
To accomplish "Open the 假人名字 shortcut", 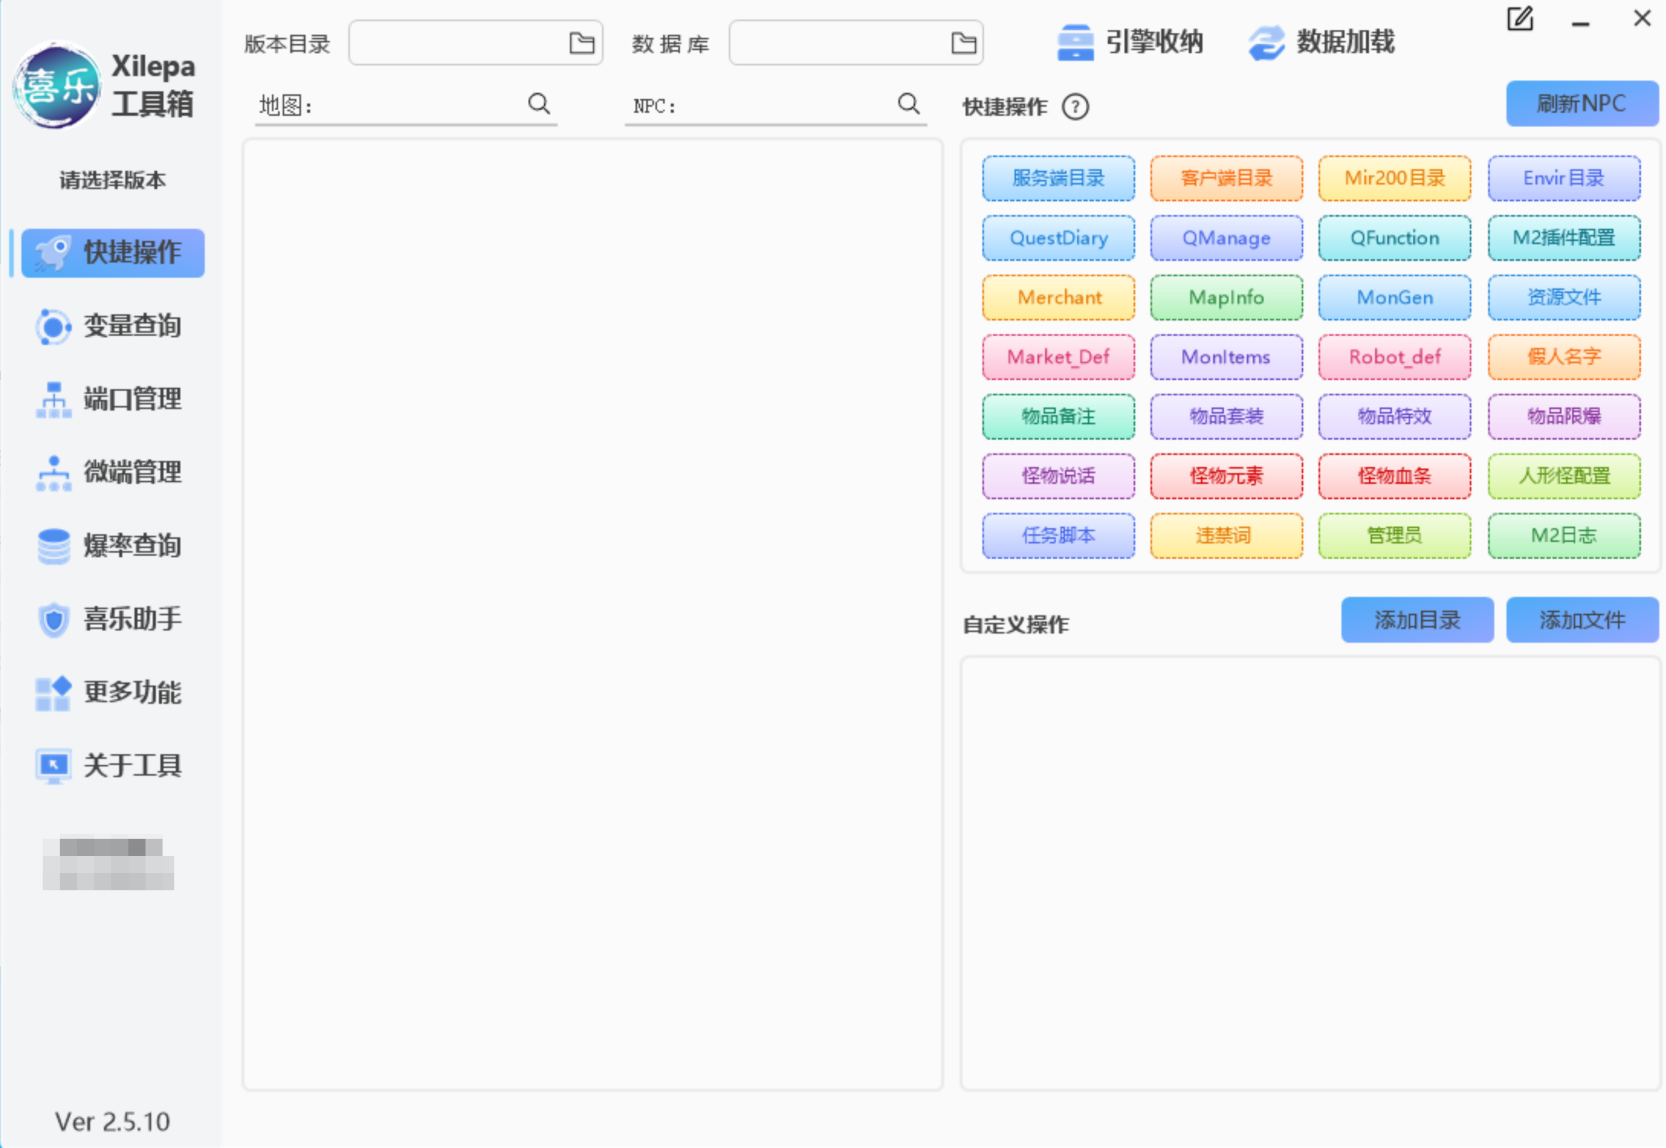I will click(1564, 357).
